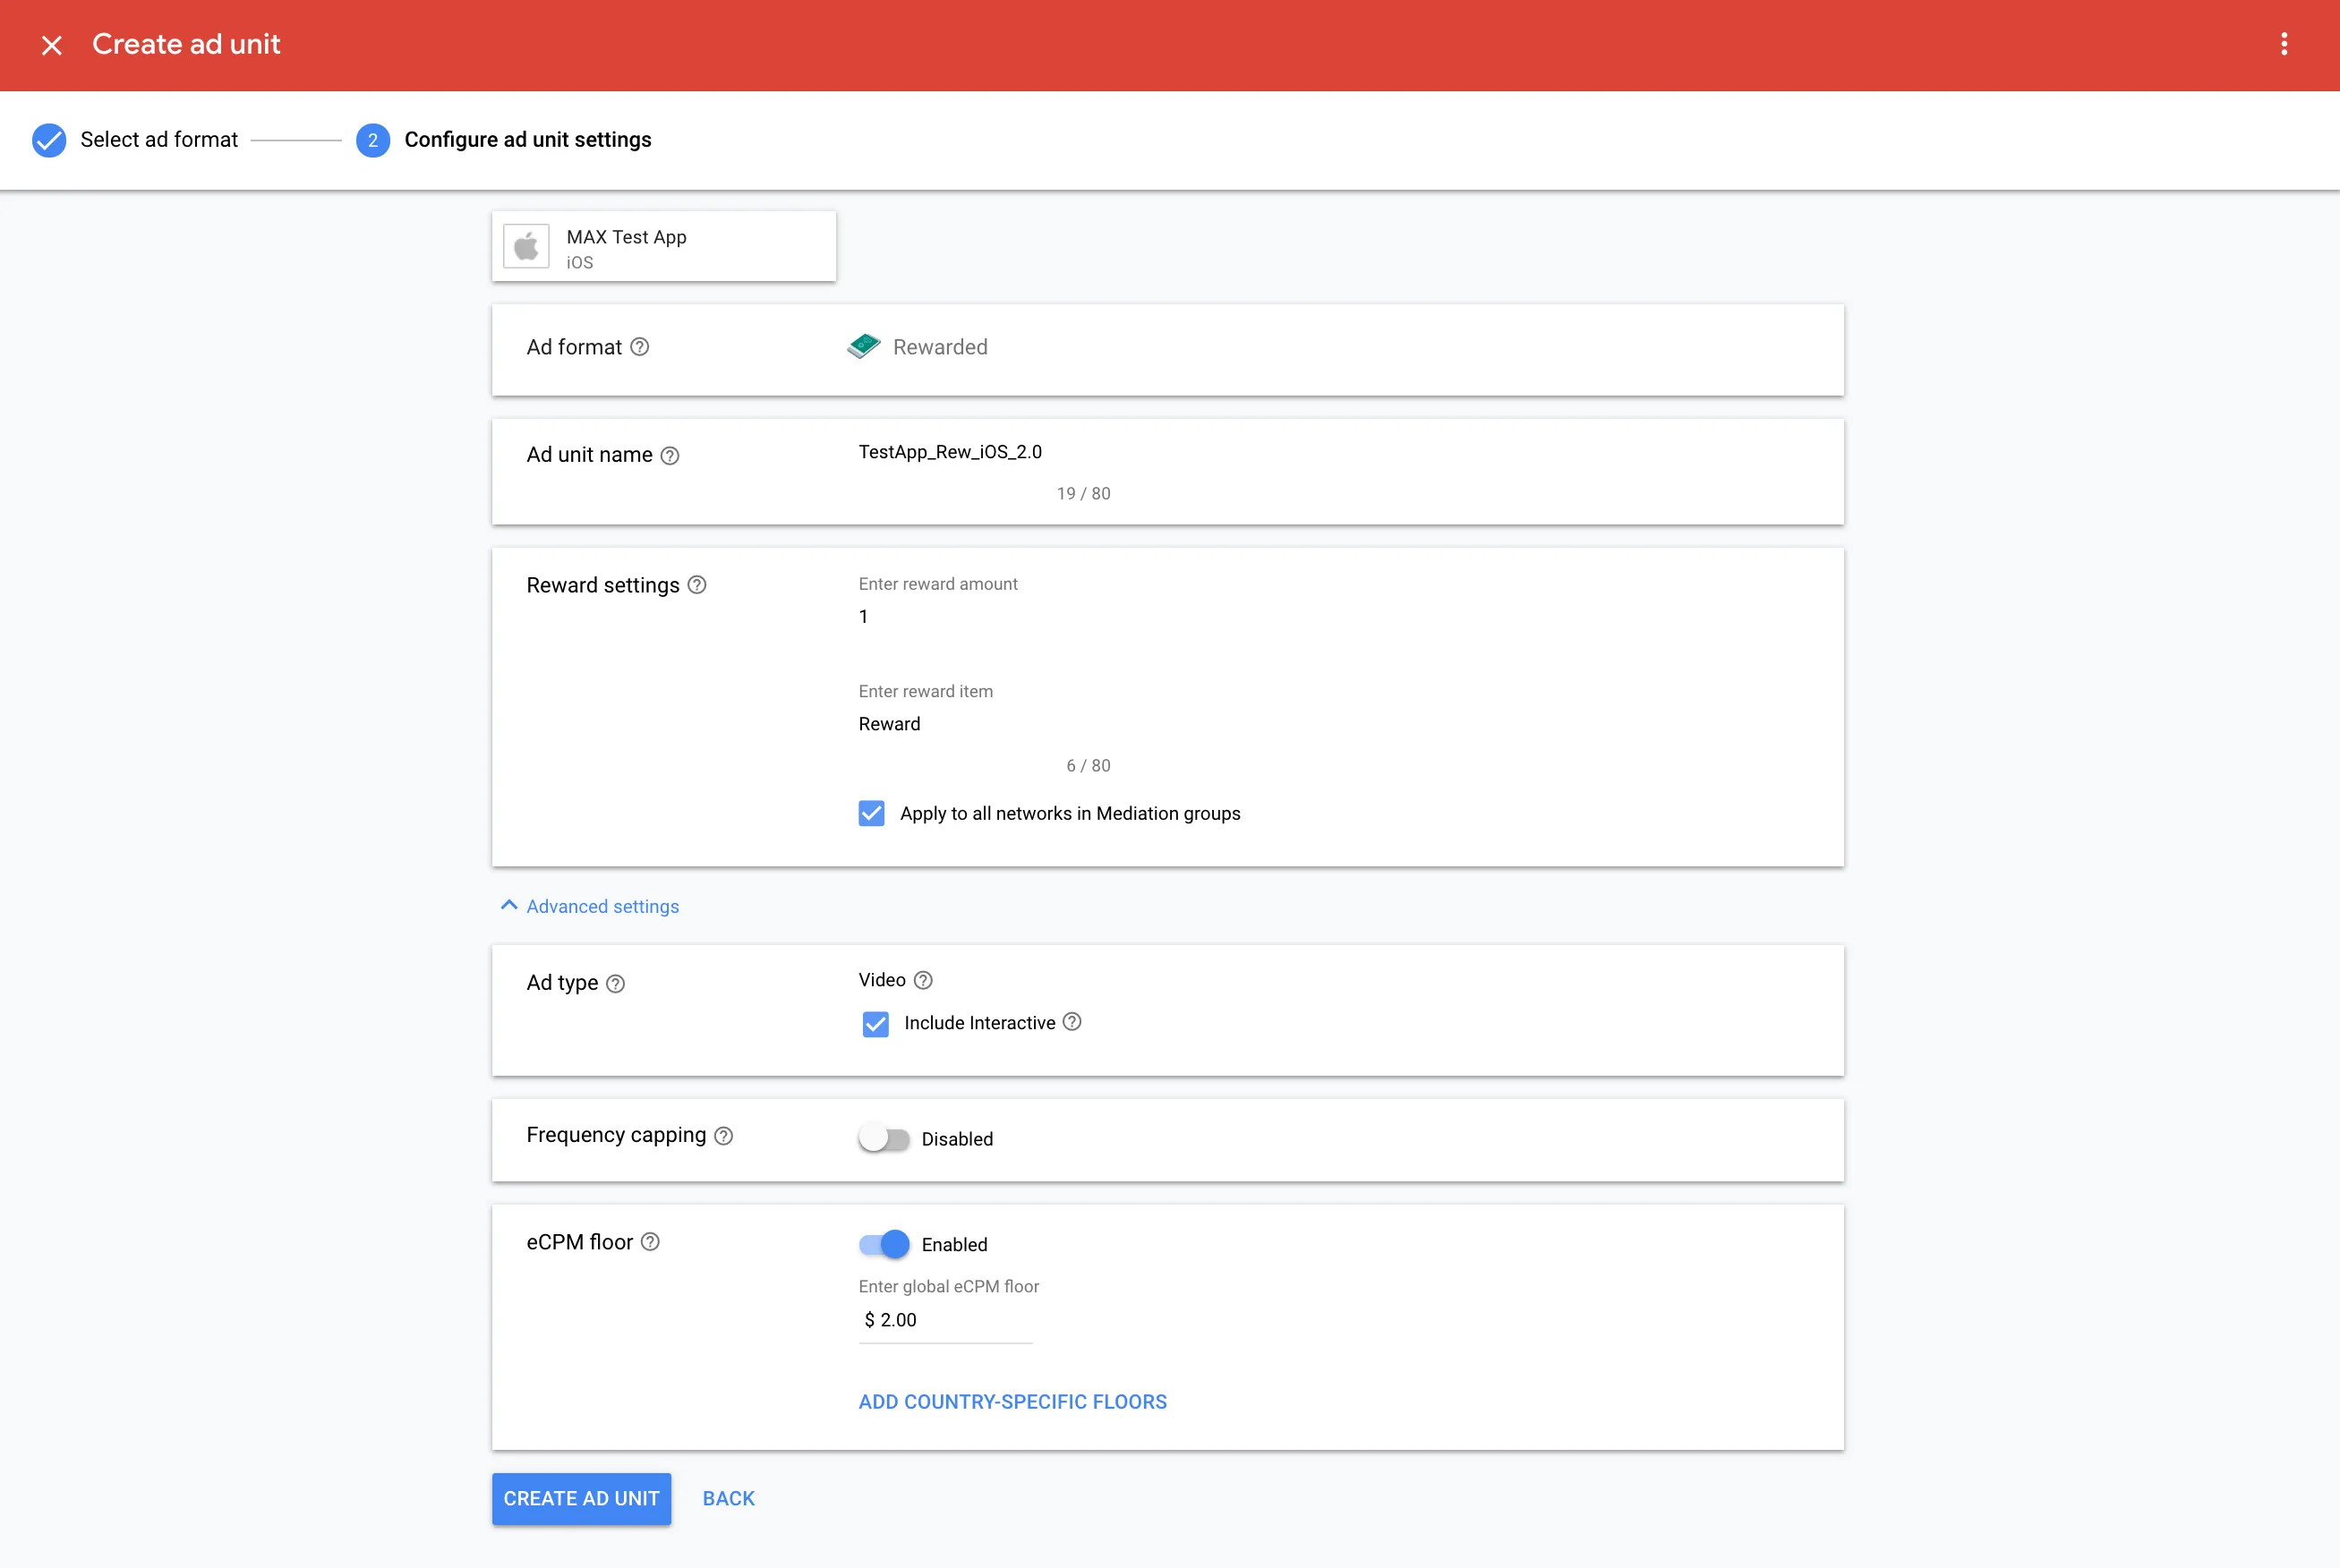Open help for Reward settings
Image resolution: width=2340 pixels, height=1568 pixels.
coord(697,585)
